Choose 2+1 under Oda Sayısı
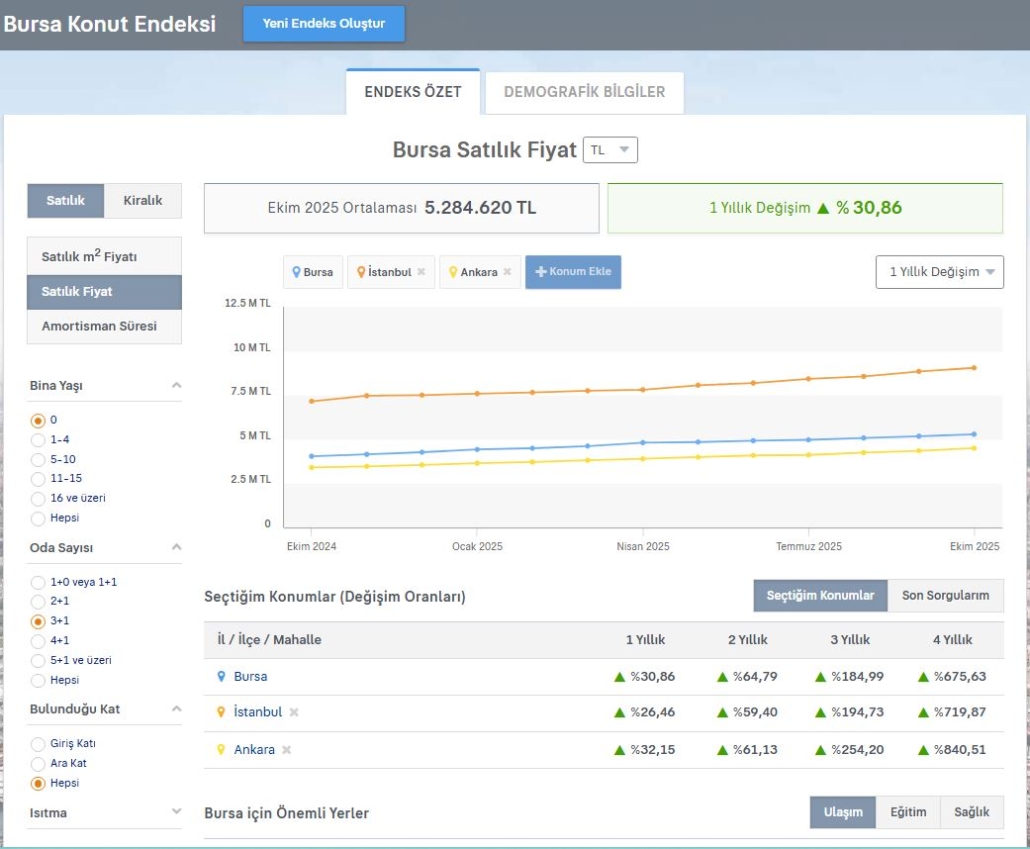This screenshot has width=1030, height=849. 38,601
